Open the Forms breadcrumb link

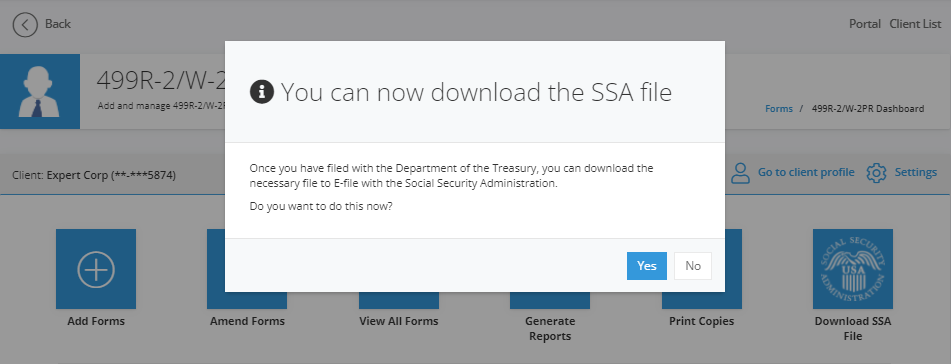(779, 109)
